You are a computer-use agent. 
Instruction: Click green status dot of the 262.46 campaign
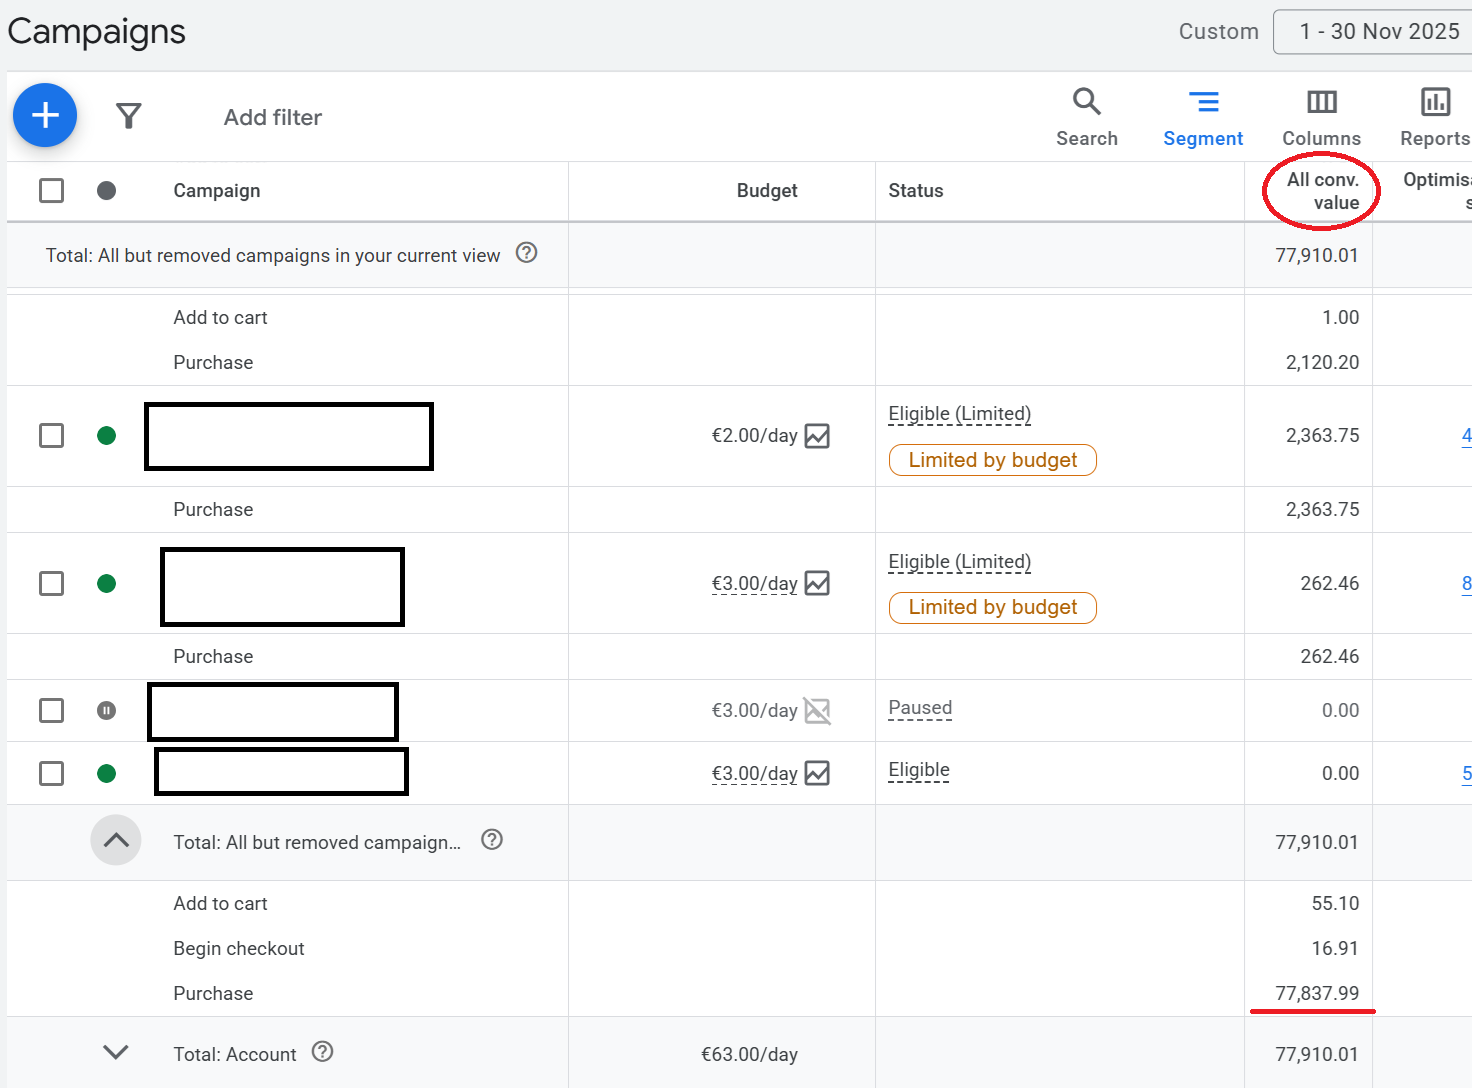click(107, 584)
